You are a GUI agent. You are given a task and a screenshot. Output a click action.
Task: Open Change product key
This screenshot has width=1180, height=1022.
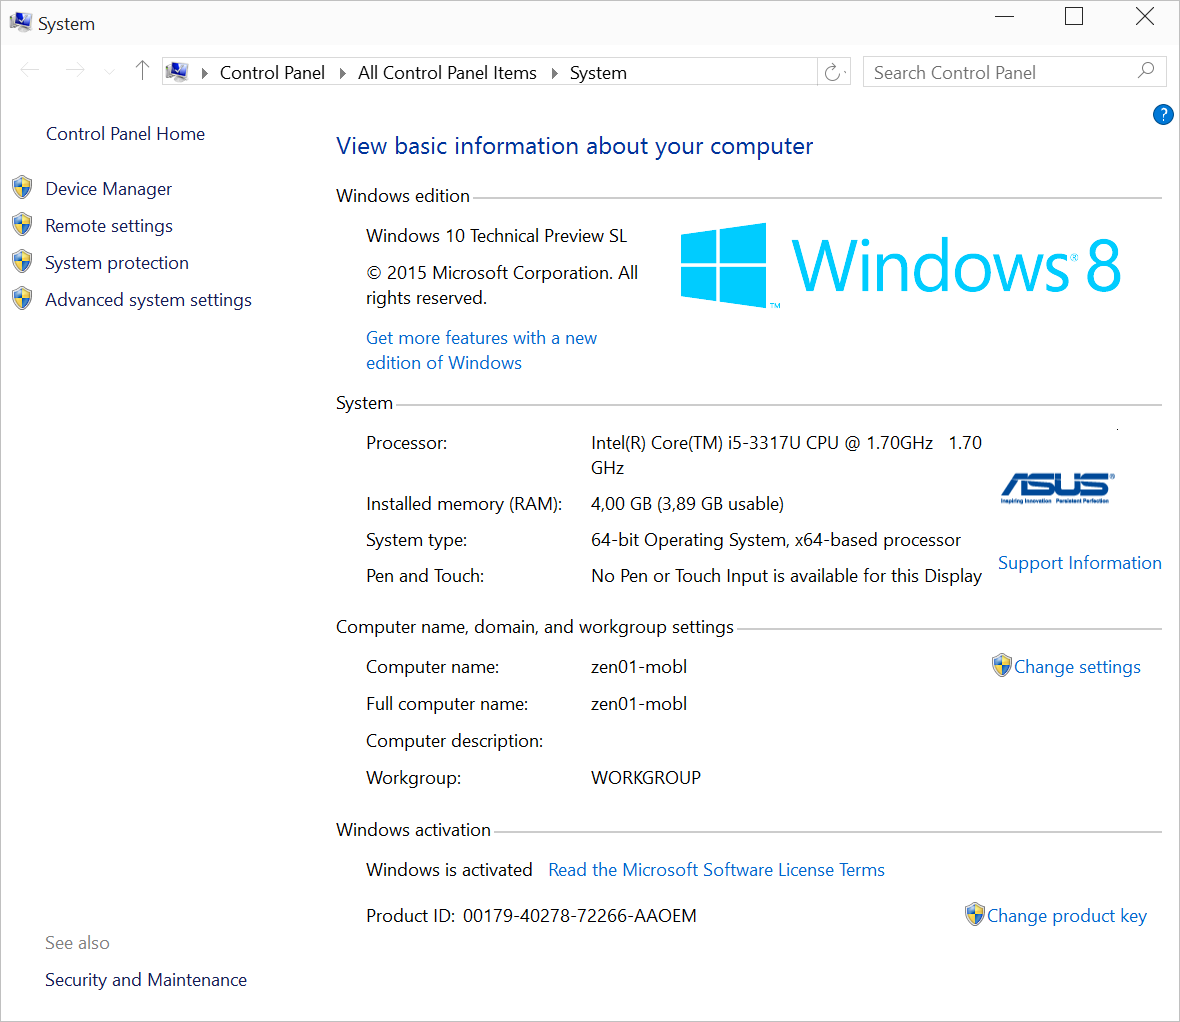[x=1066, y=915]
